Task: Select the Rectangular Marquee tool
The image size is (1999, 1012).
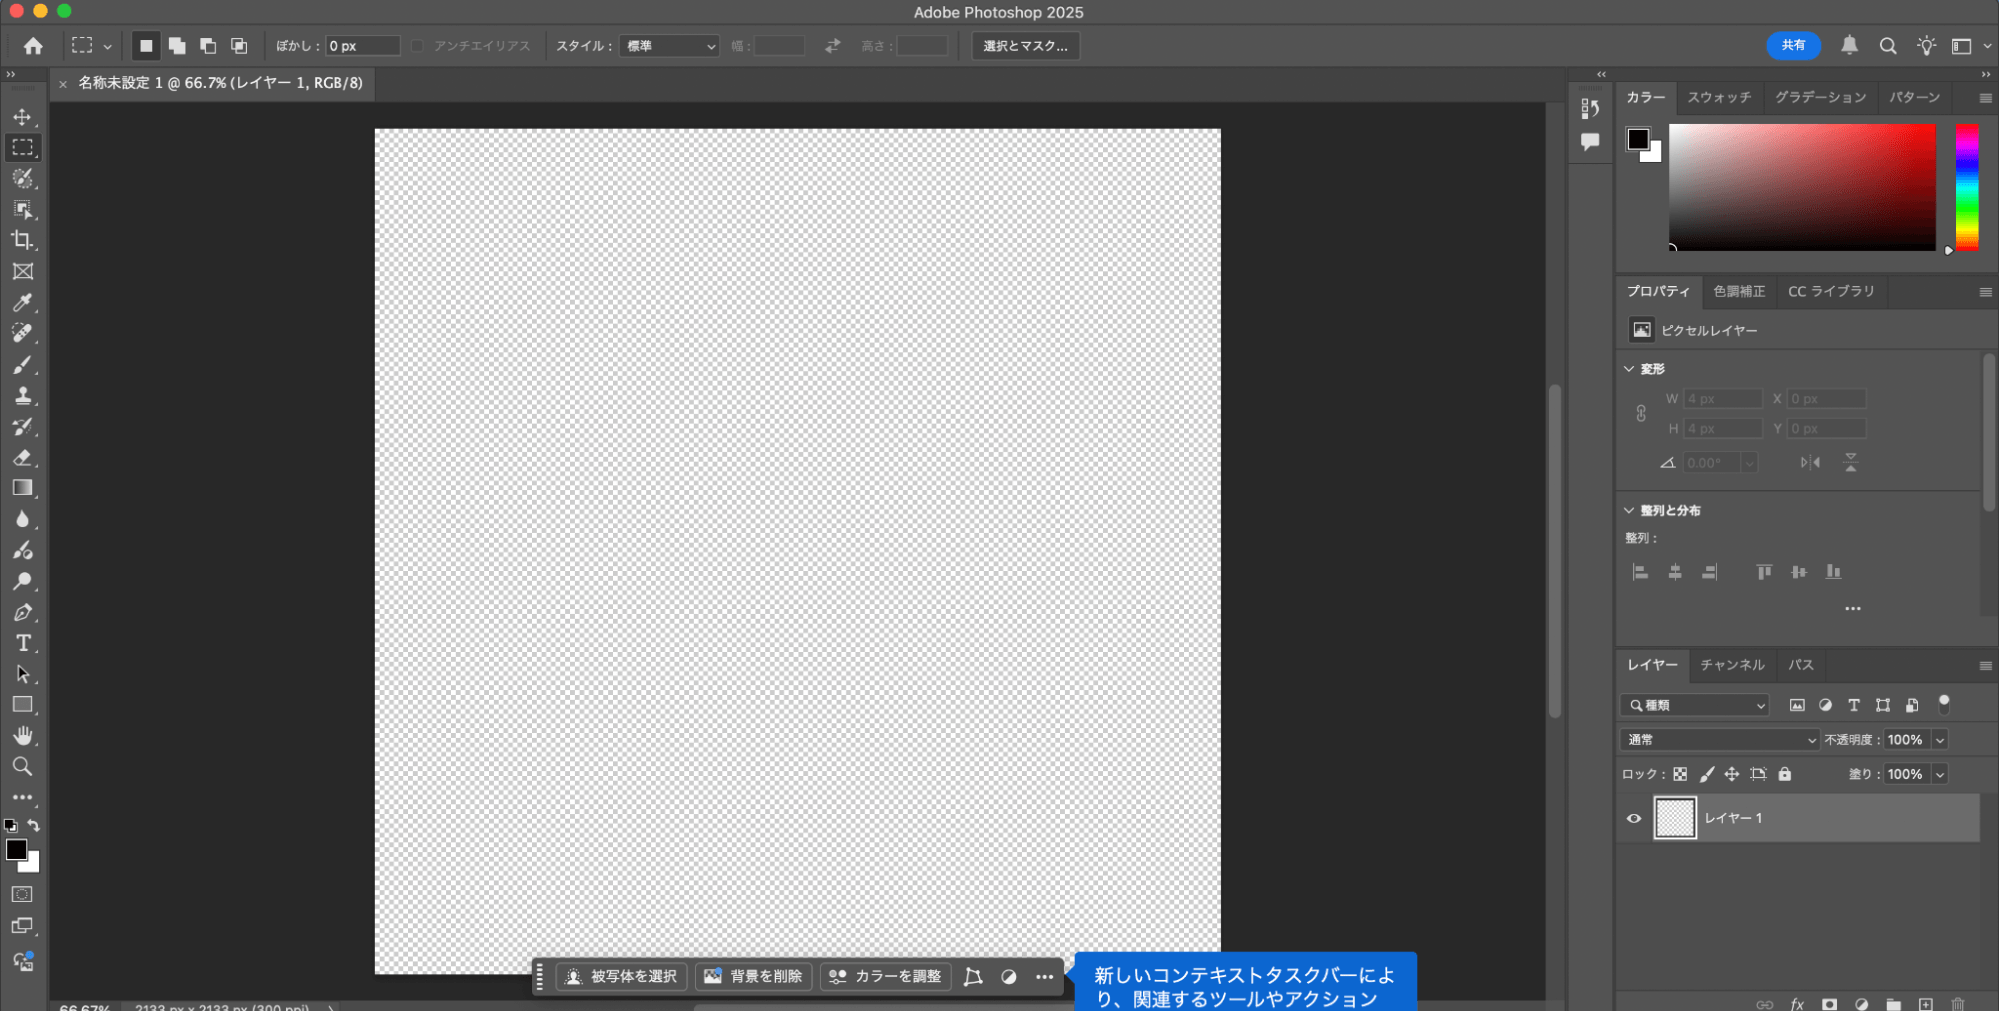Action: (22, 148)
